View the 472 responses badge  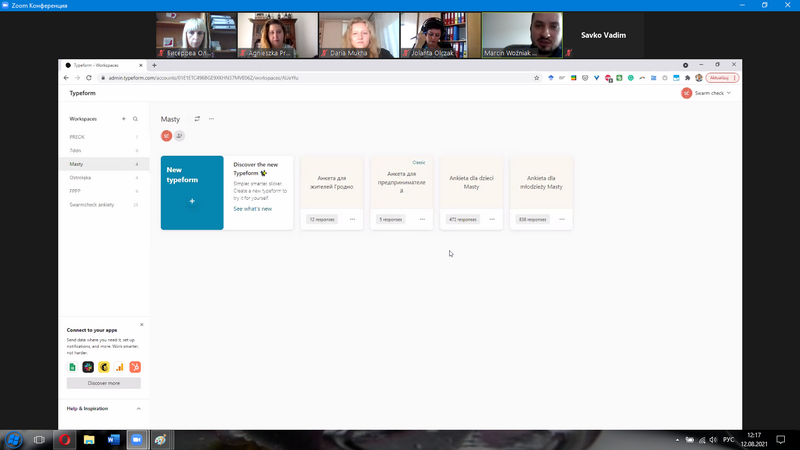tap(462, 219)
